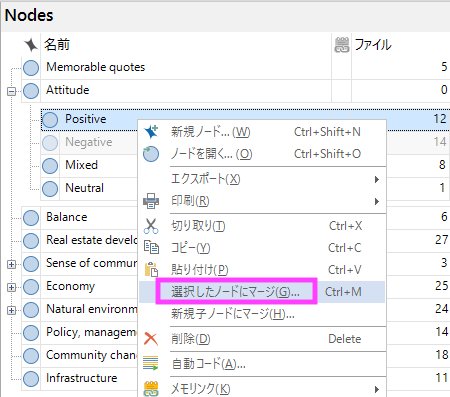
Task: Click the auto code lines icon
Action: (x=151, y=363)
